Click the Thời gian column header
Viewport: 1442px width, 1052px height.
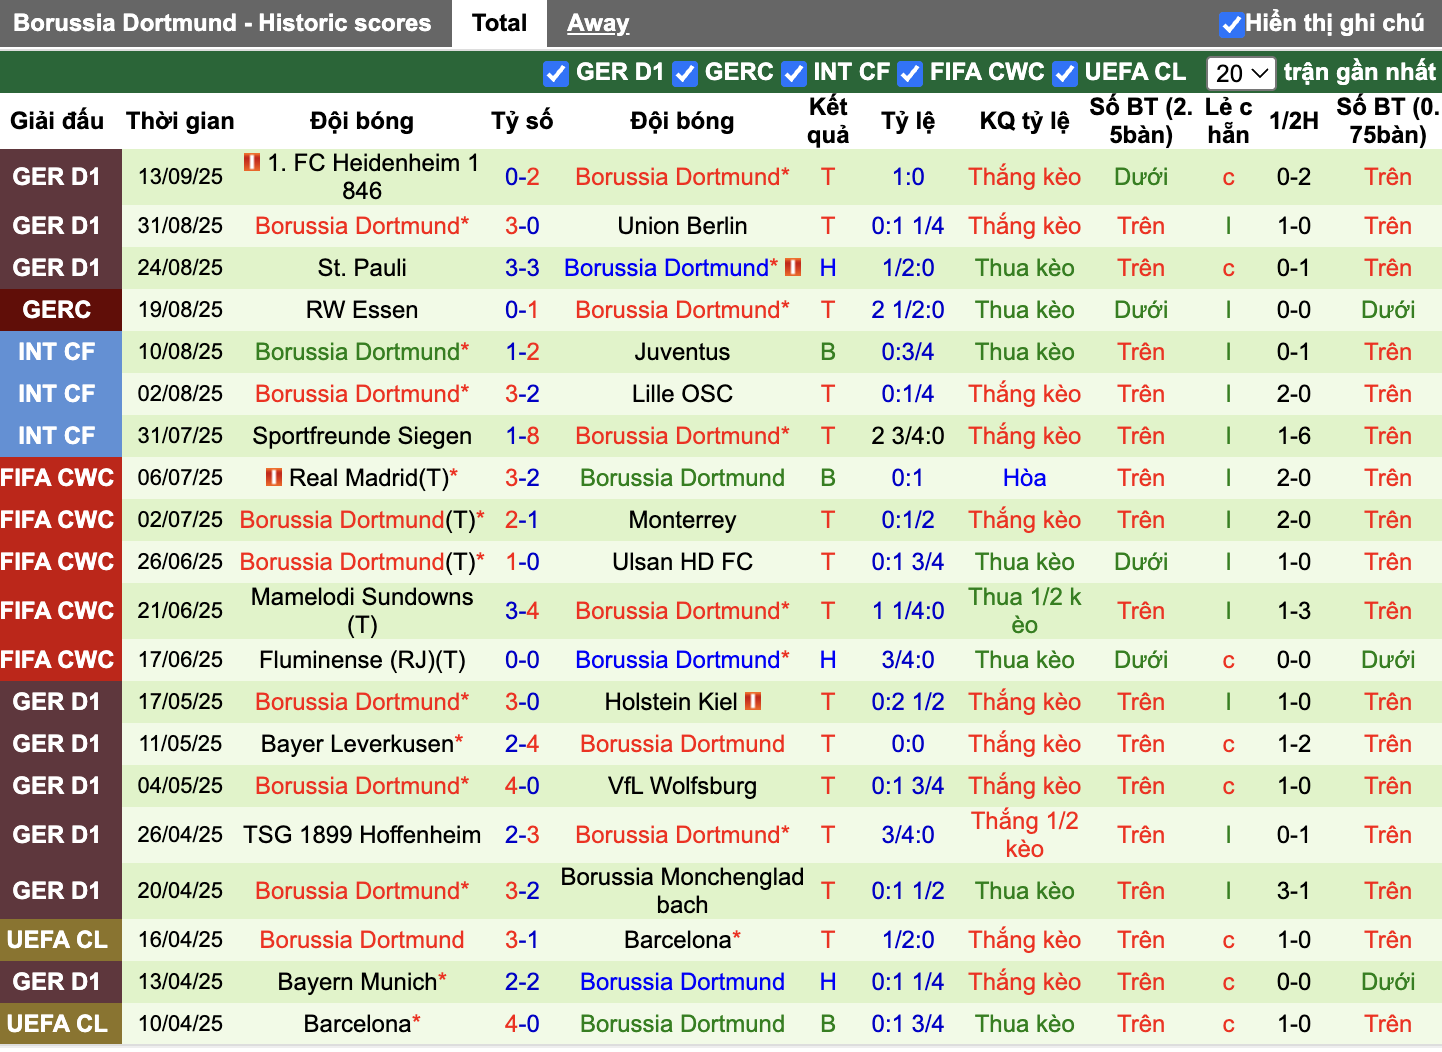tap(180, 121)
